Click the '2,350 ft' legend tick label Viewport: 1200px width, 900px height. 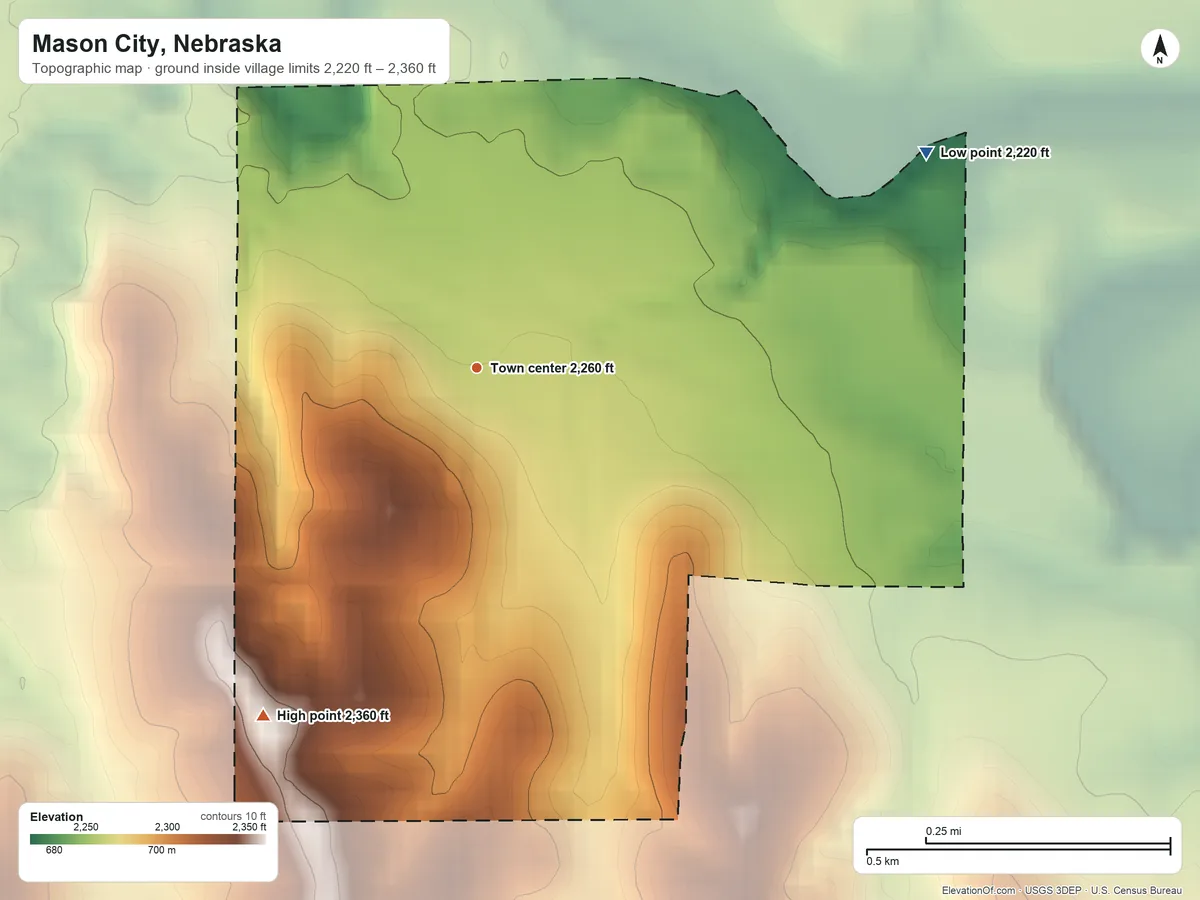249,827
